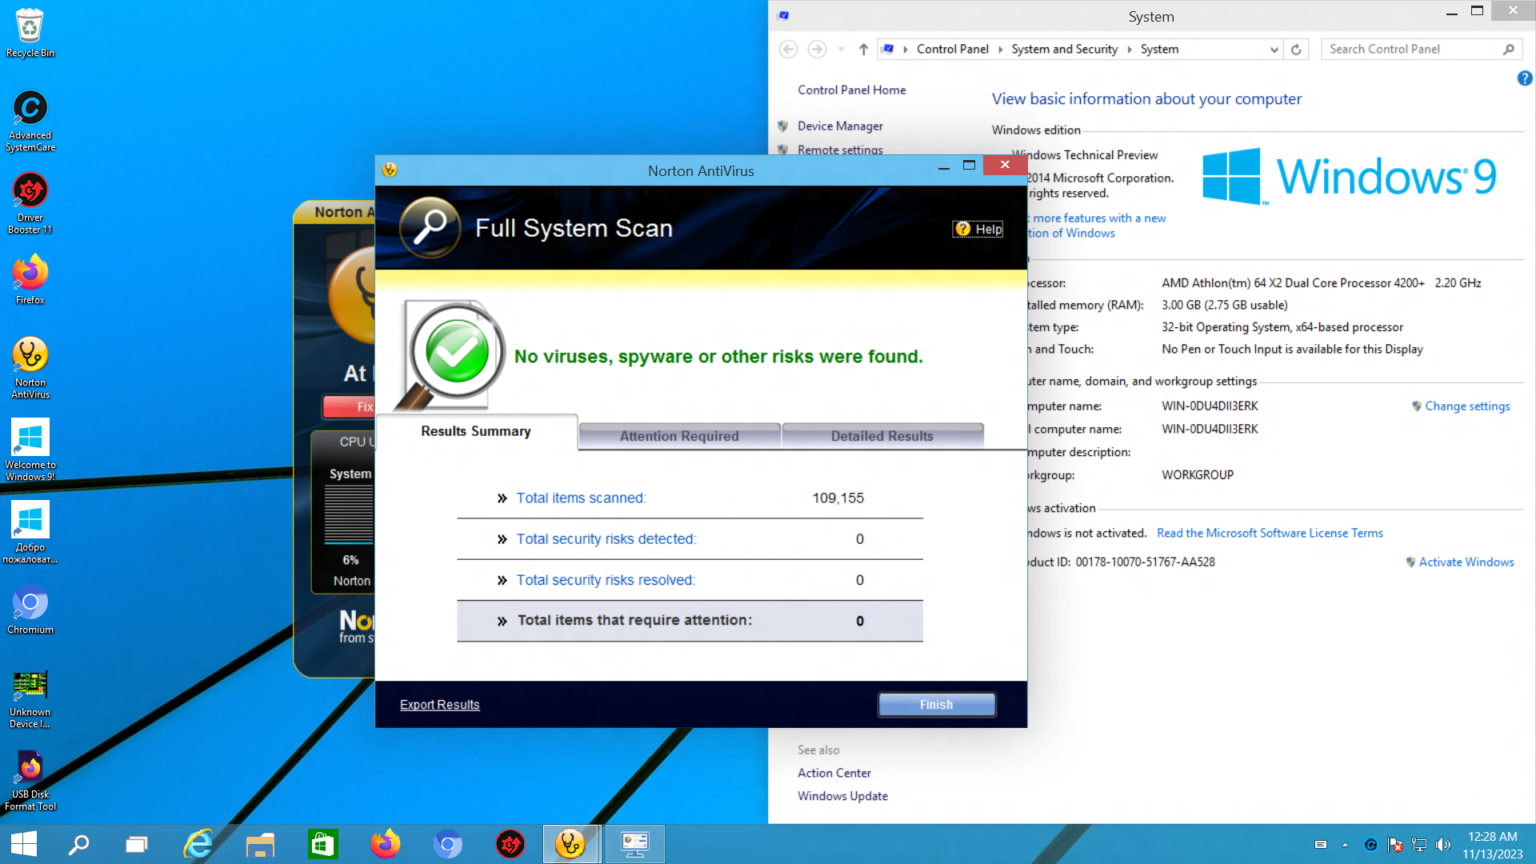
Task: Open the address bar dropdown in Control Panel
Action: pyautogui.click(x=1274, y=49)
